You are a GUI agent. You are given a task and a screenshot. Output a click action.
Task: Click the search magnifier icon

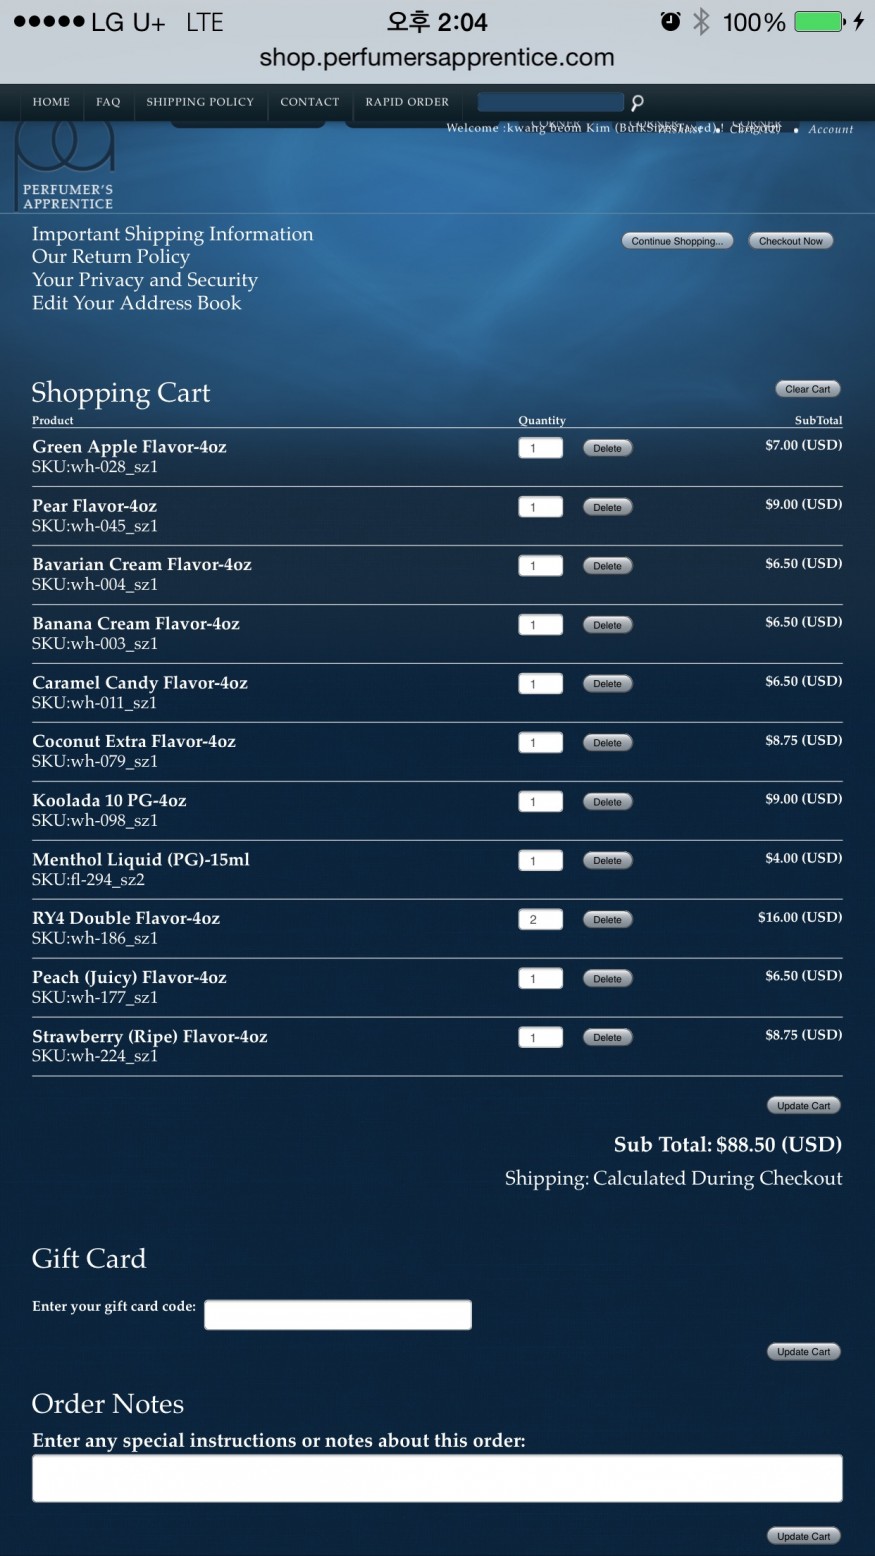click(637, 102)
